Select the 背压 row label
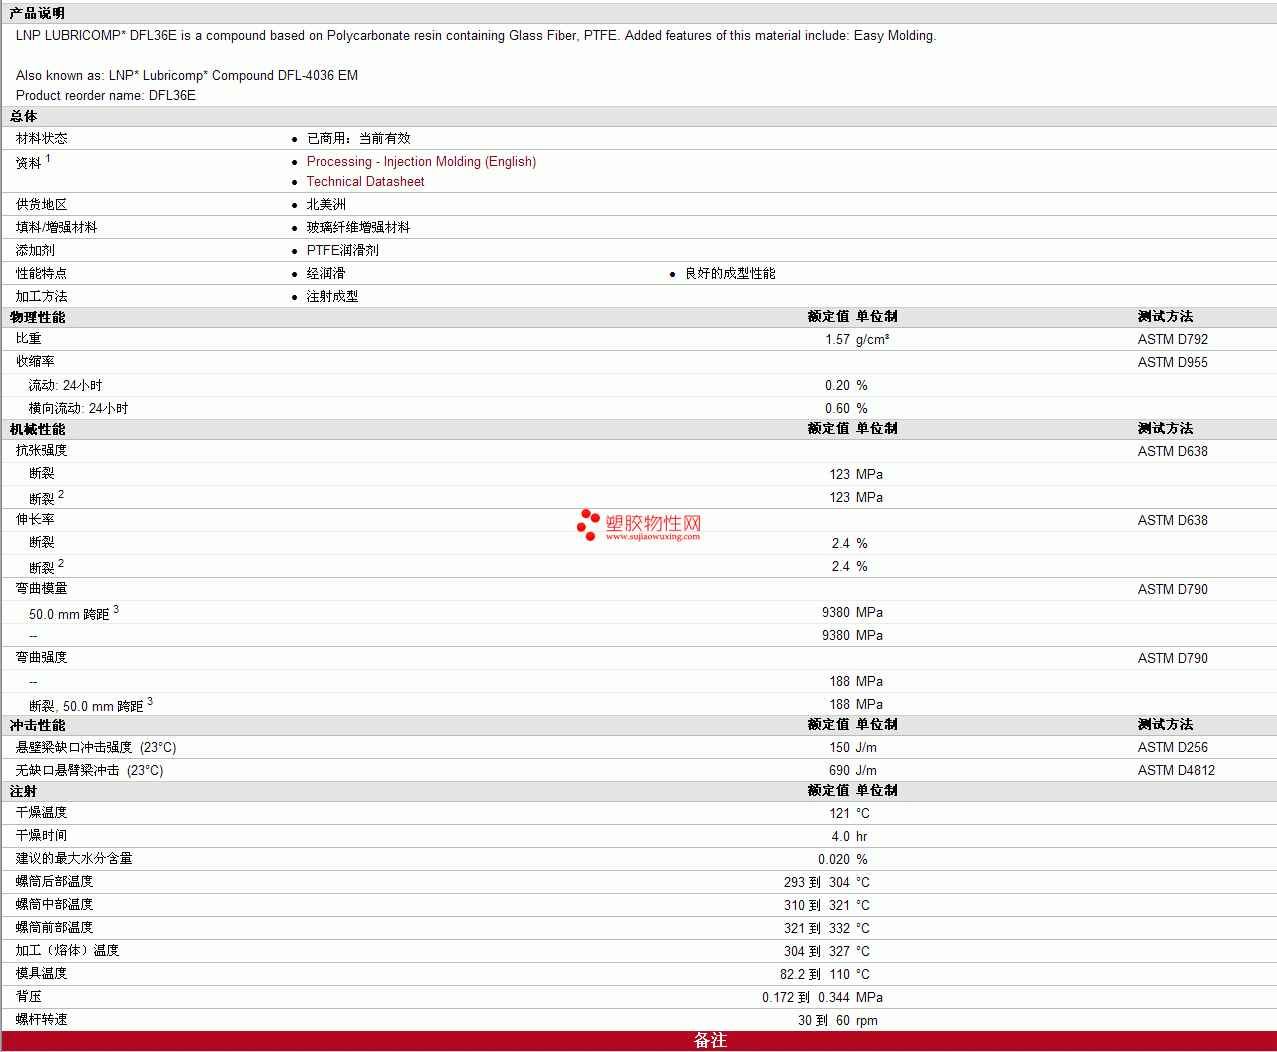This screenshot has width=1277, height=1052. coord(29,997)
